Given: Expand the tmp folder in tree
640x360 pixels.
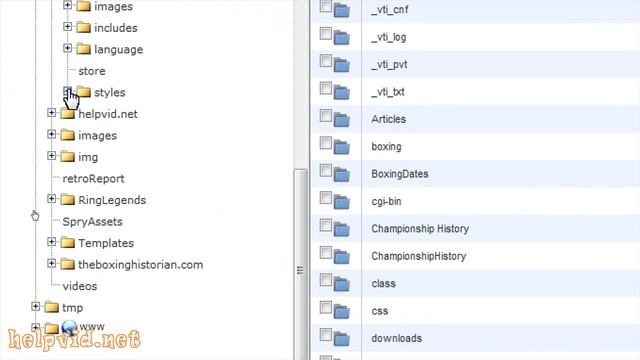Looking at the screenshot, I should click(x=36, y=306).
